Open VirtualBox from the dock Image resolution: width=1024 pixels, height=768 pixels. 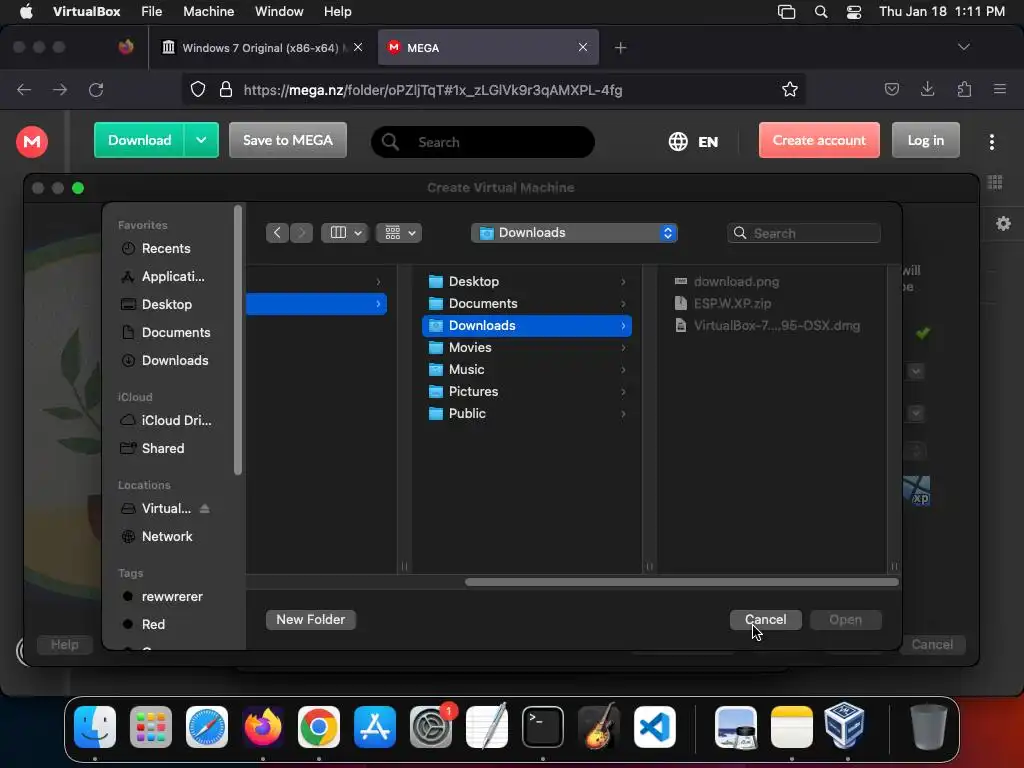tap(844, 727)
